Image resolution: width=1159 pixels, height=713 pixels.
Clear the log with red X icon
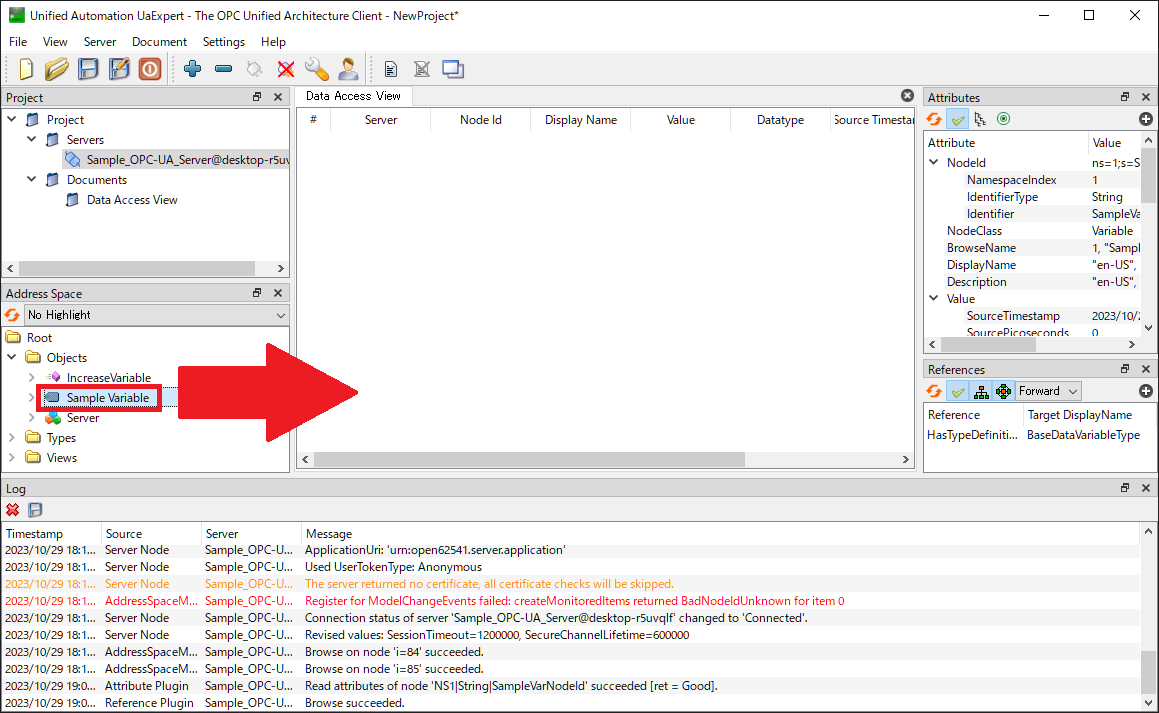click(x=13, y=510)
